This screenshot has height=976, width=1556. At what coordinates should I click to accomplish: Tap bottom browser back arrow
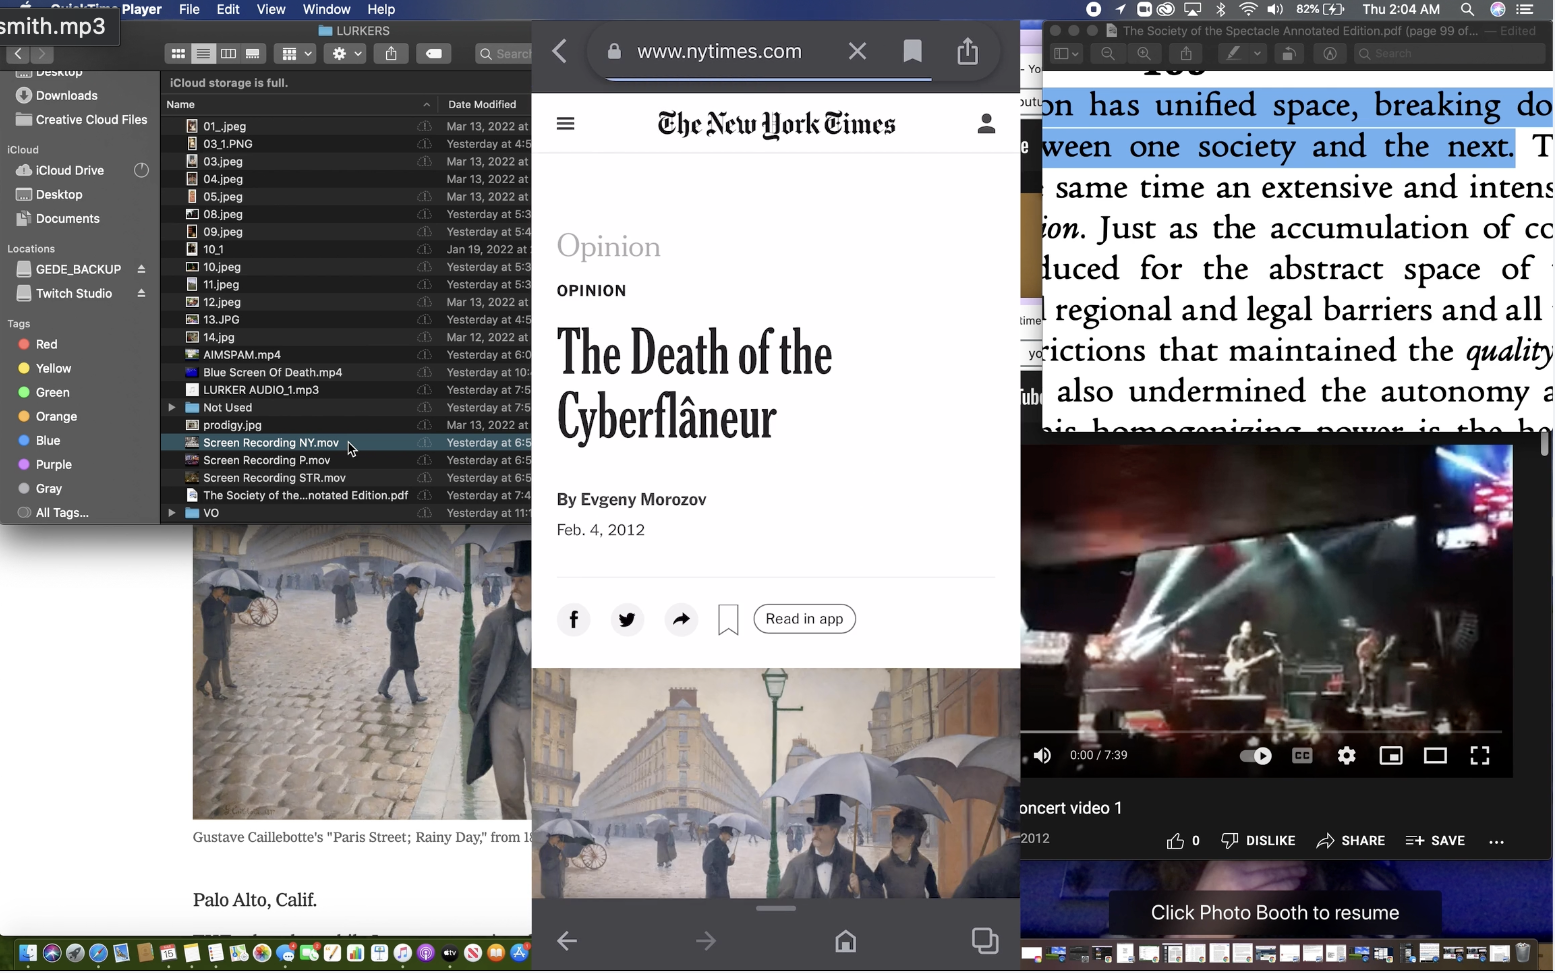pos(567,942)
